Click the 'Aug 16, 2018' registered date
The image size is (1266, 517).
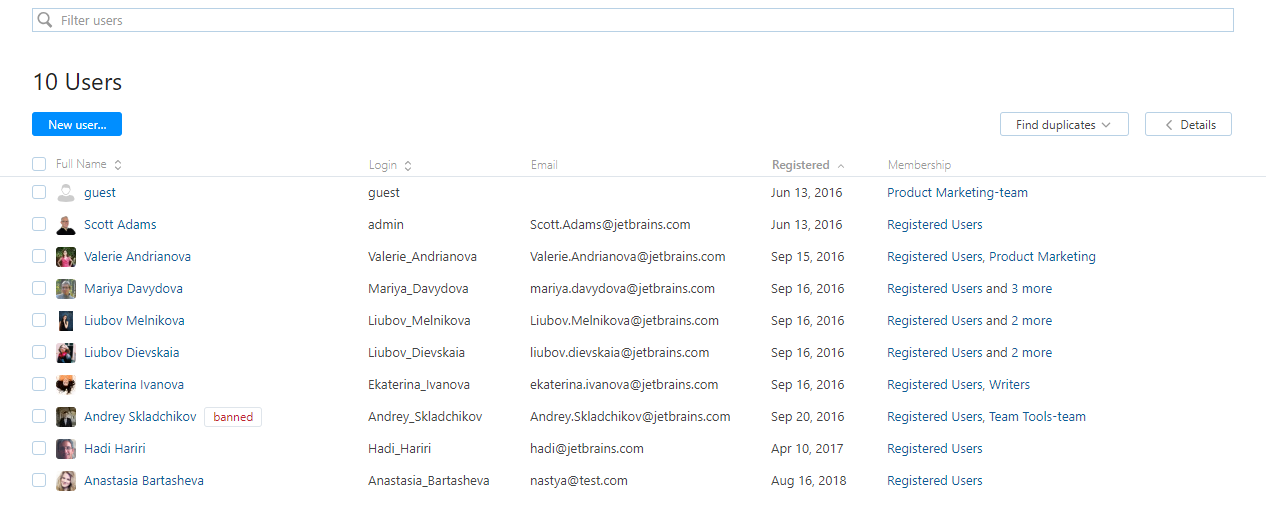808,481
